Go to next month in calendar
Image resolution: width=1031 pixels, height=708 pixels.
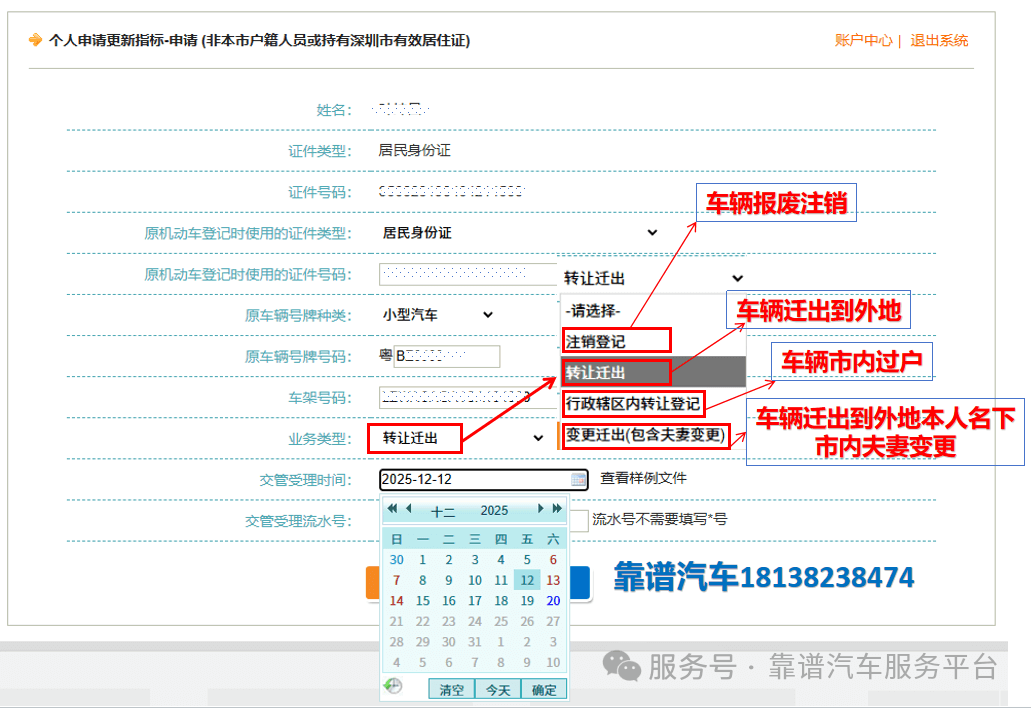click(x=541, y=509)
